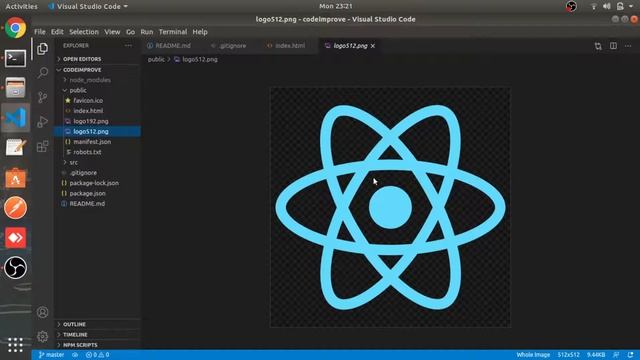640x360 pixels.
Task: Click the public breadcrumb segment
Action: point(156,60)
